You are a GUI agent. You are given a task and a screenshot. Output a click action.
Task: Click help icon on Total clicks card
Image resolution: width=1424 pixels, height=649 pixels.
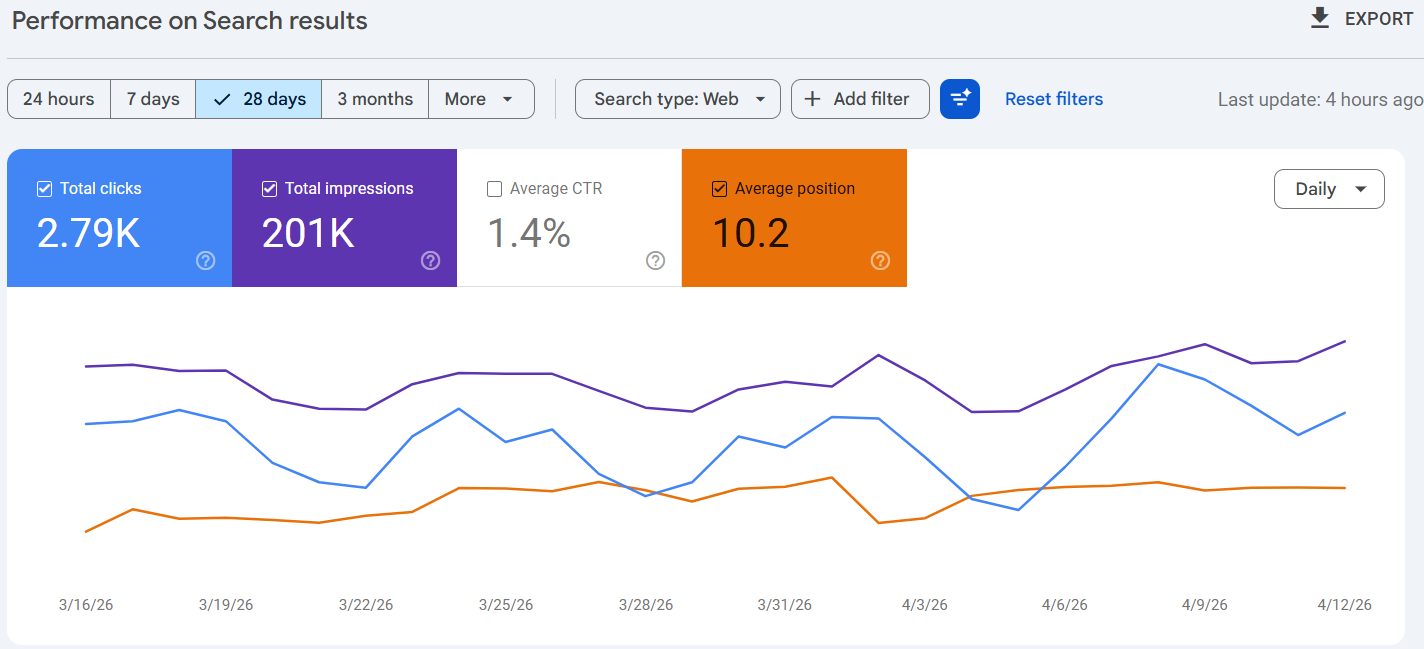(206, 261)
